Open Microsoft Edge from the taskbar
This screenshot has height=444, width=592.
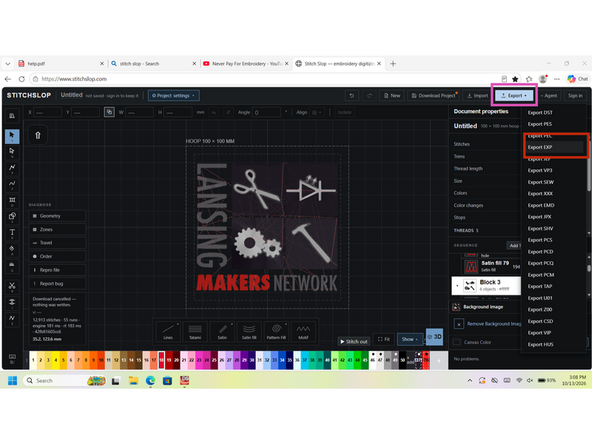pos(150,381)
